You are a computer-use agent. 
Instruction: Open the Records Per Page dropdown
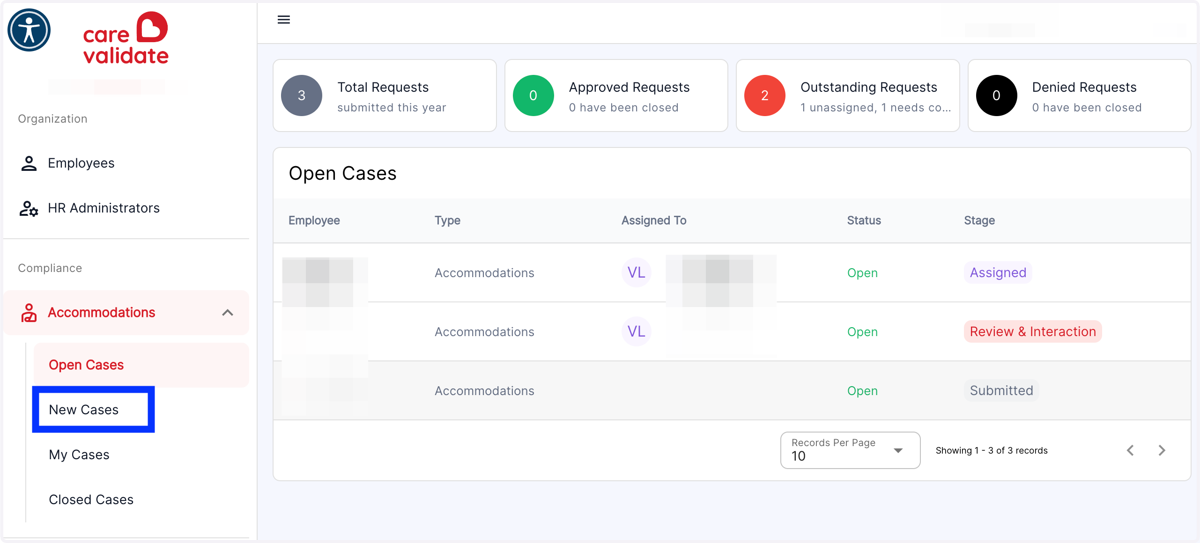(x=850, y=451)
